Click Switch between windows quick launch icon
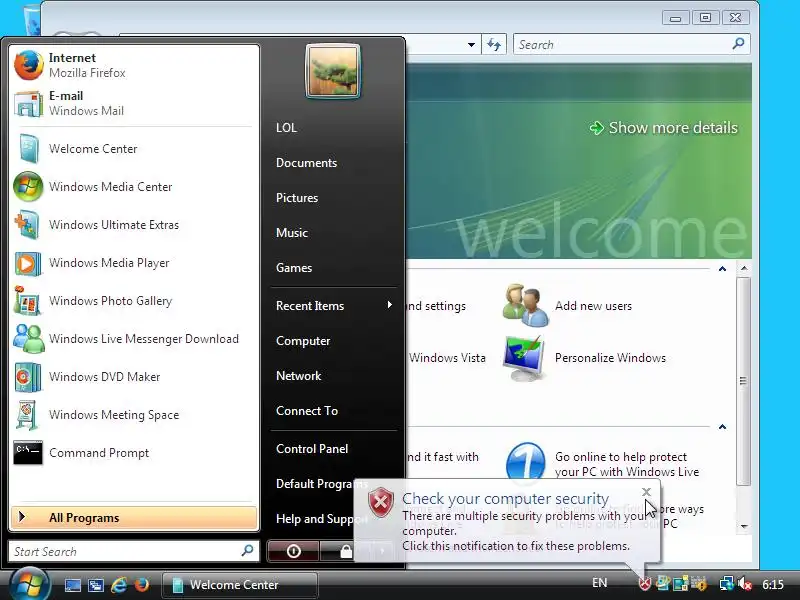 [95, 585]
